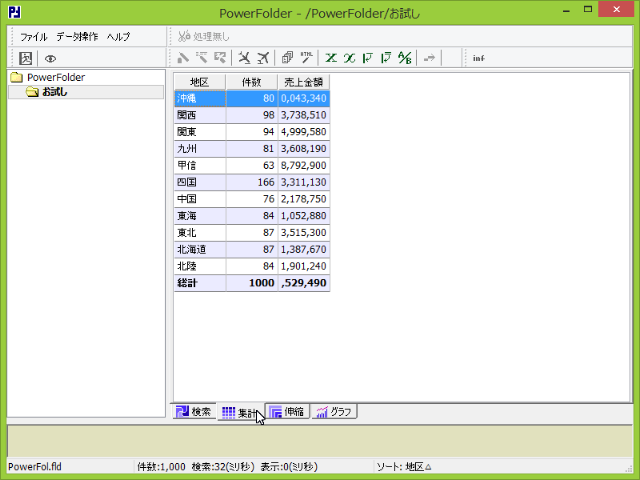This screenshot has width=640, height=480.
Task: Close the PowerFolder window
Action: [616, 9]
